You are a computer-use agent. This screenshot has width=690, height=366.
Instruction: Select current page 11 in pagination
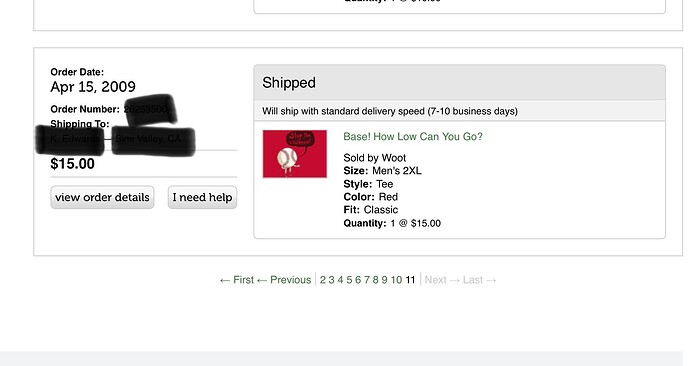[410, 280]
